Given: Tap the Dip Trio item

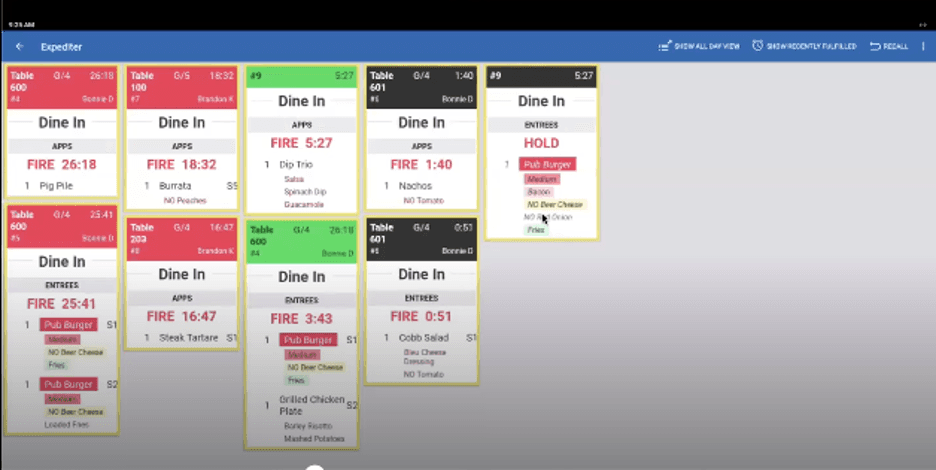Looking at the screenshot, I should [298, 165].
